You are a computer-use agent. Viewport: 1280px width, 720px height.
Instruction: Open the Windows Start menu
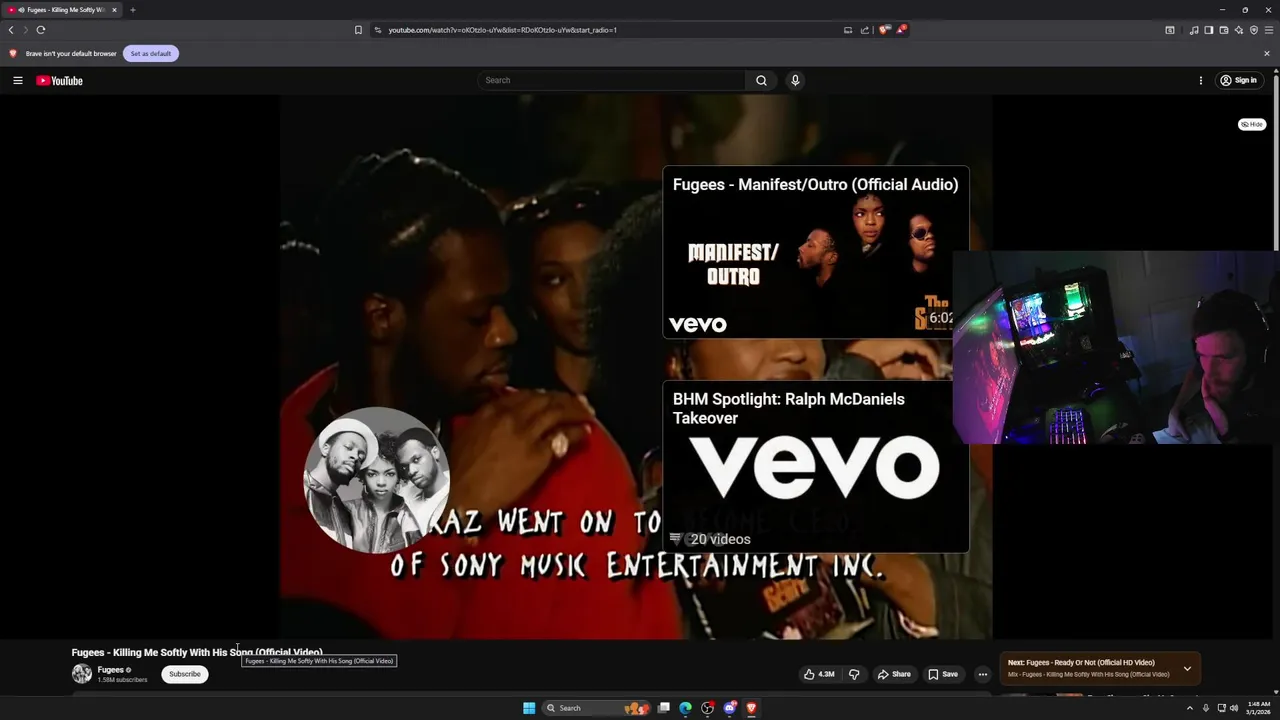tap(529, 708)
